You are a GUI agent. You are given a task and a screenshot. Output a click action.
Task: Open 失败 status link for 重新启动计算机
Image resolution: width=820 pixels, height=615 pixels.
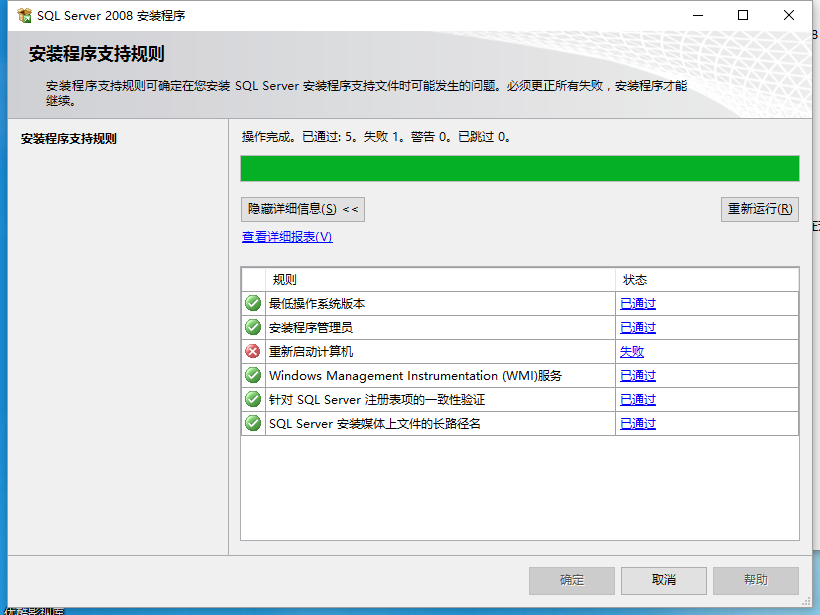[632, 351]
